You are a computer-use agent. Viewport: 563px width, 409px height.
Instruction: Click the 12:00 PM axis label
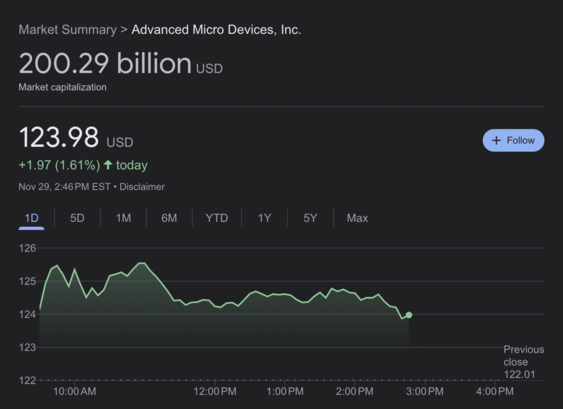tap(215, 391)
